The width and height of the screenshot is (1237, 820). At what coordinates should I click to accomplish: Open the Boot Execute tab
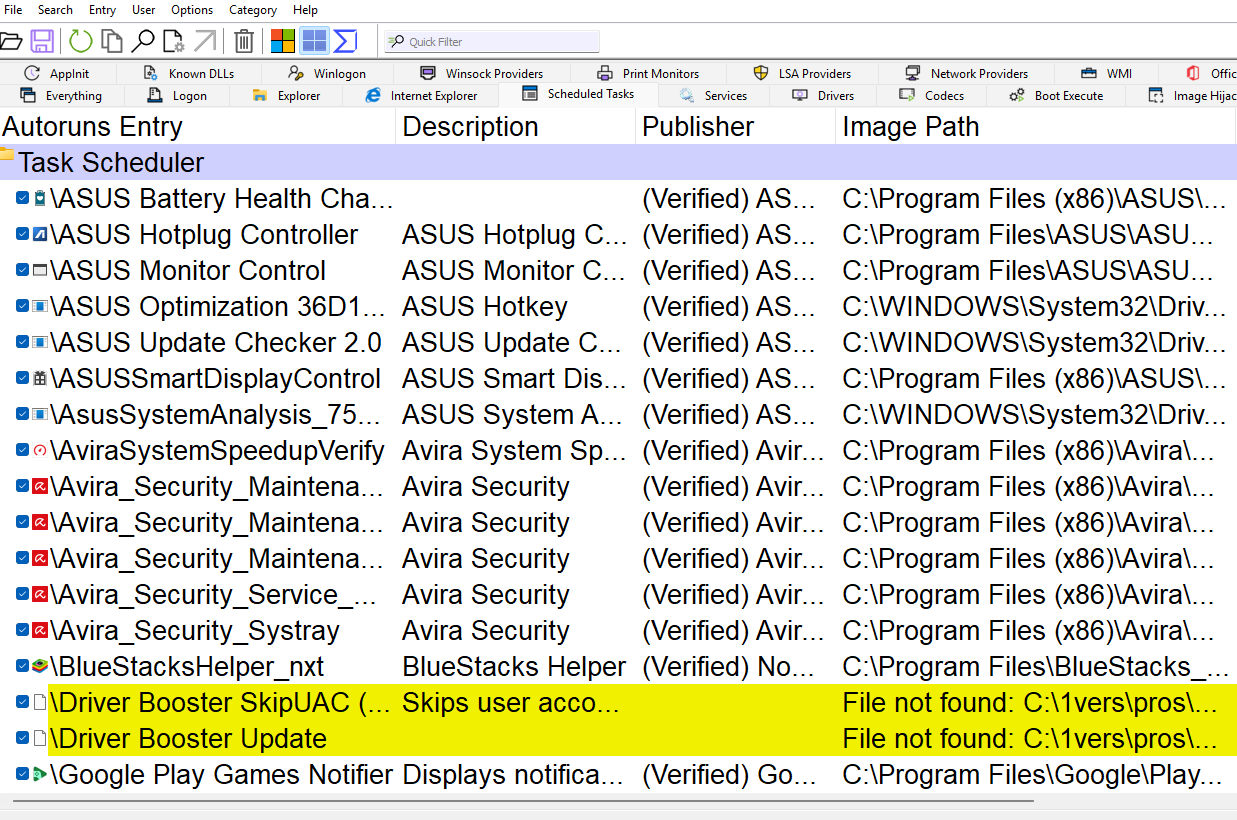point(1056,96)
